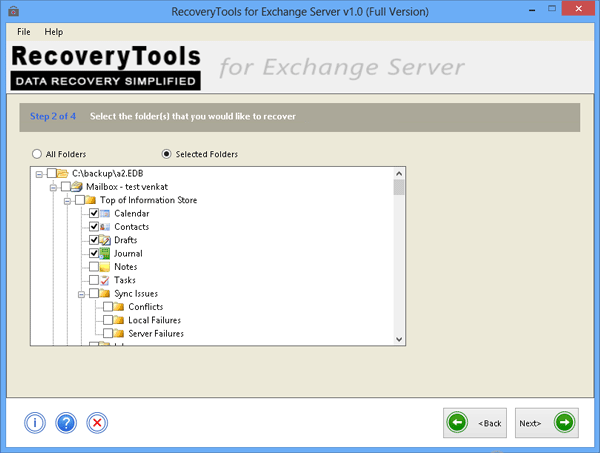600x453 pixels.
Task: Select the C:\backup\a2.EDB path label
Action: [x=108, y=173]
